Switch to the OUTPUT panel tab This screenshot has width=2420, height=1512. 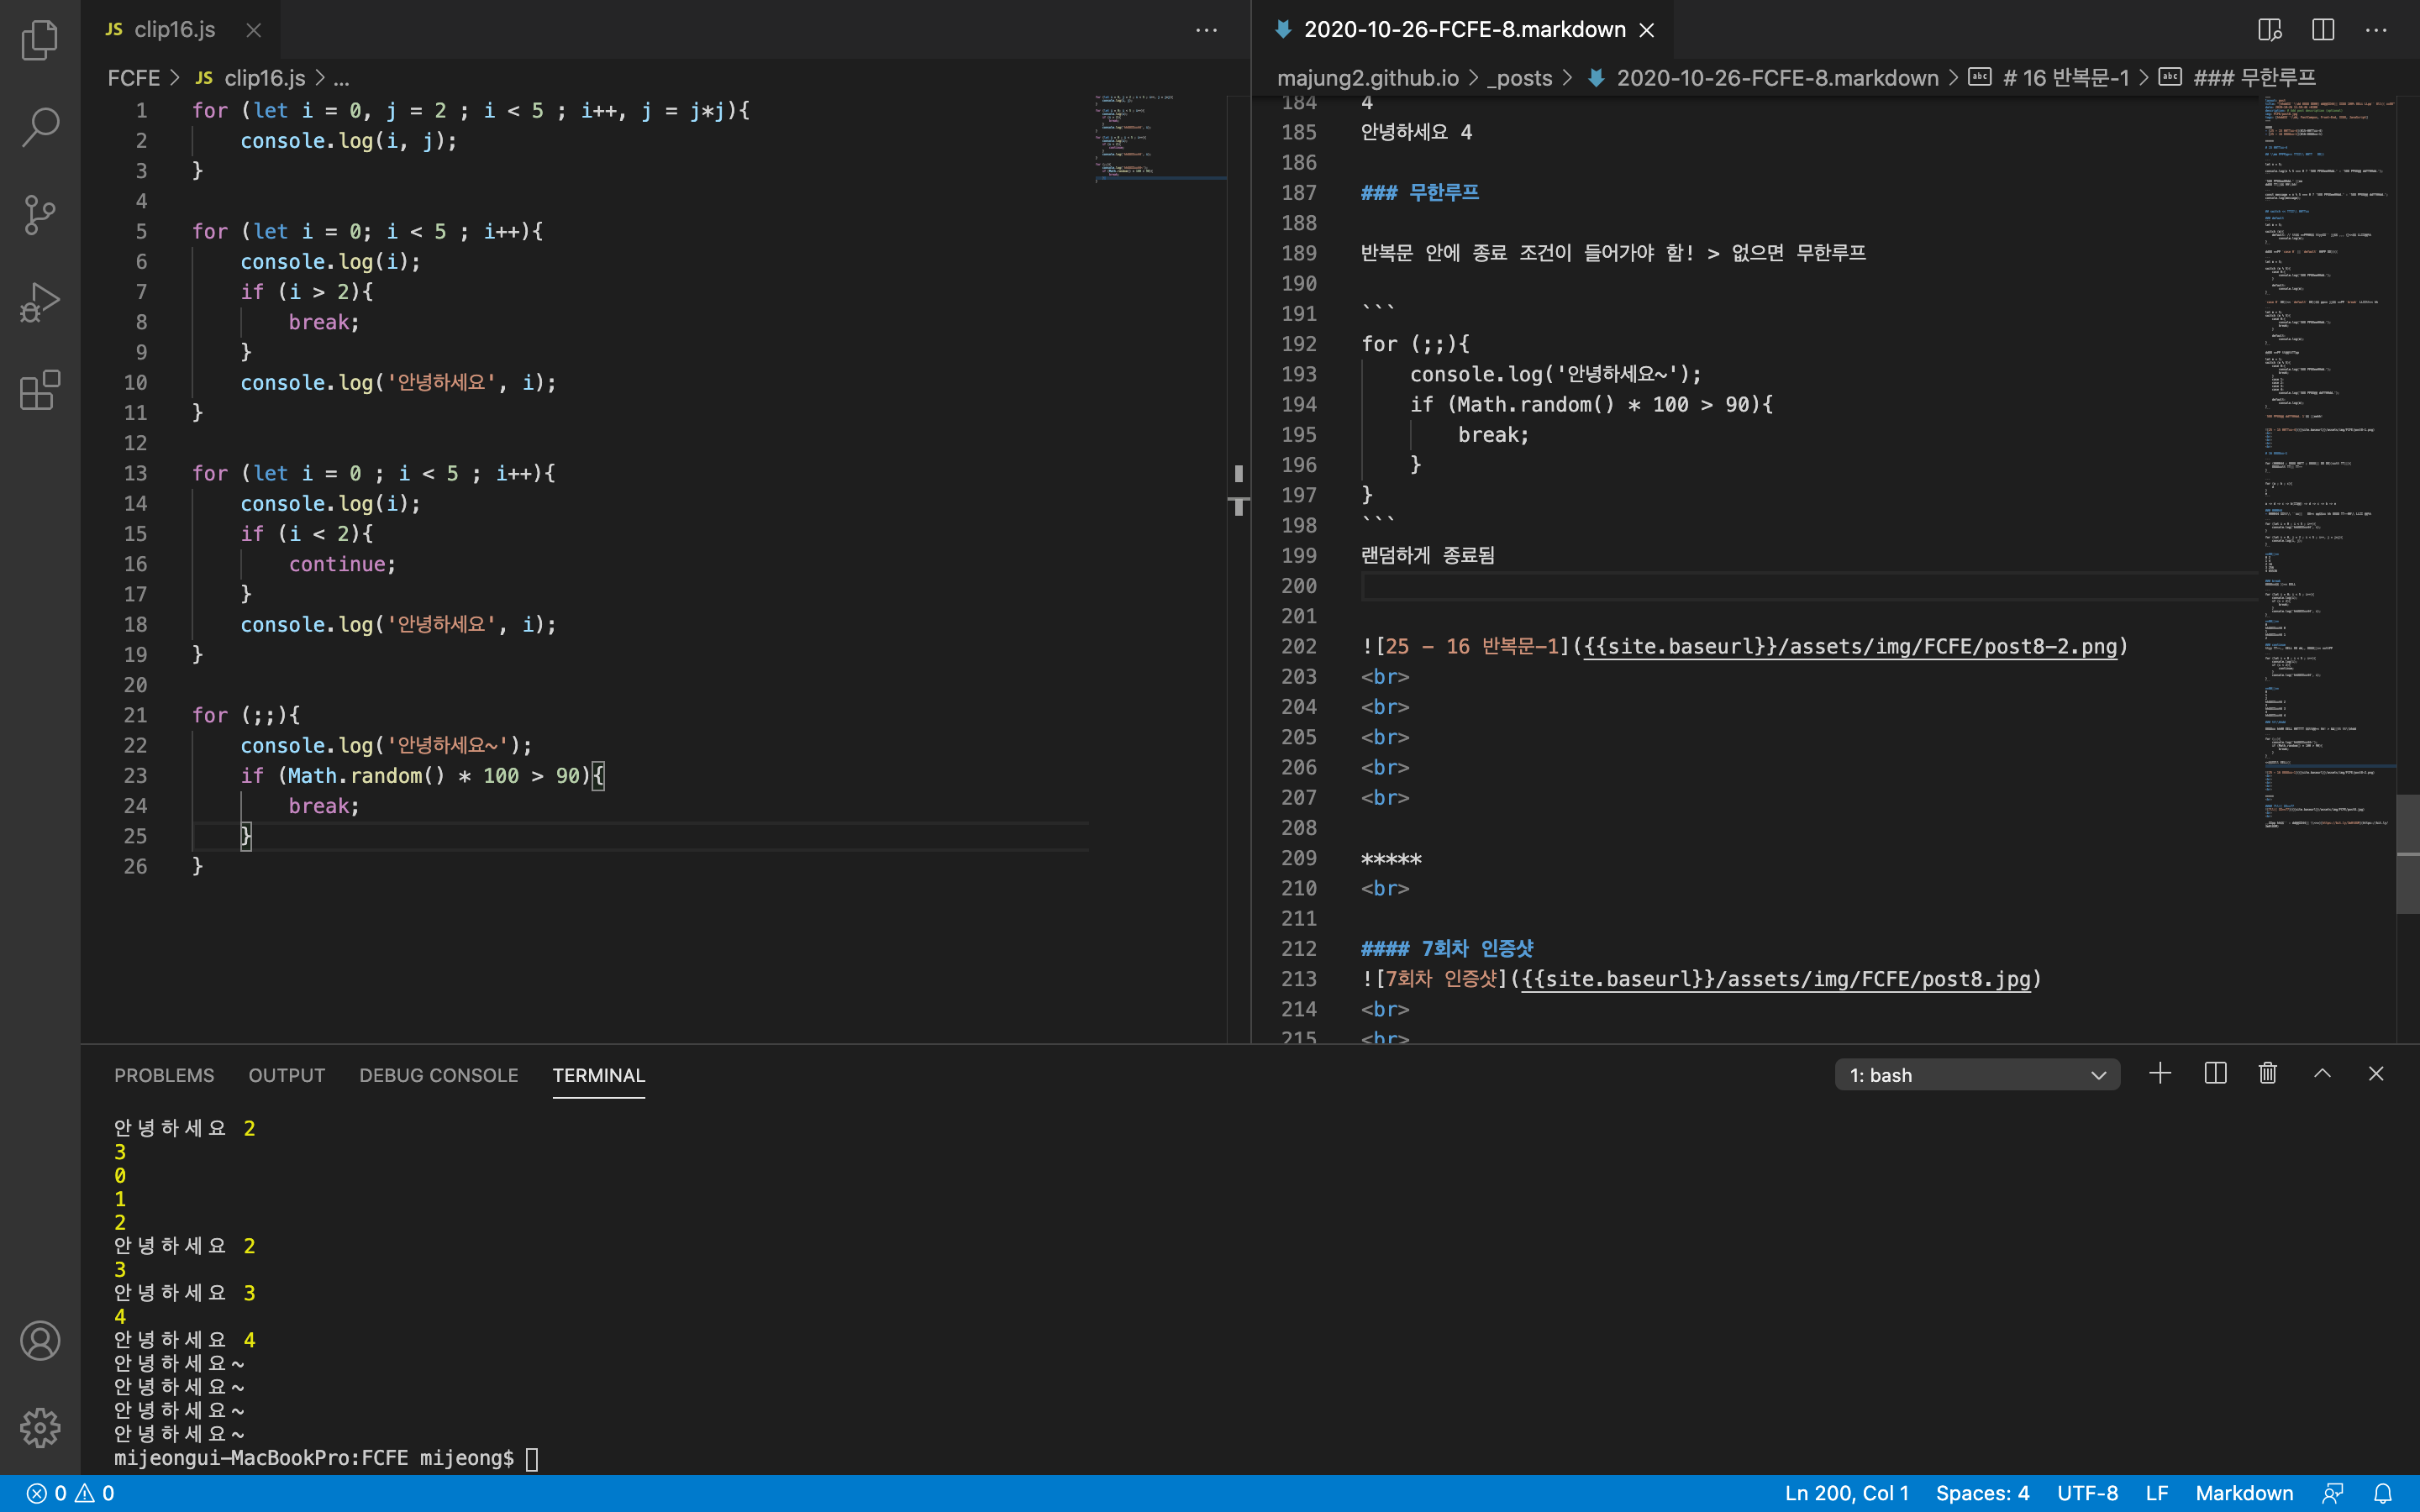coord(287,1075)
